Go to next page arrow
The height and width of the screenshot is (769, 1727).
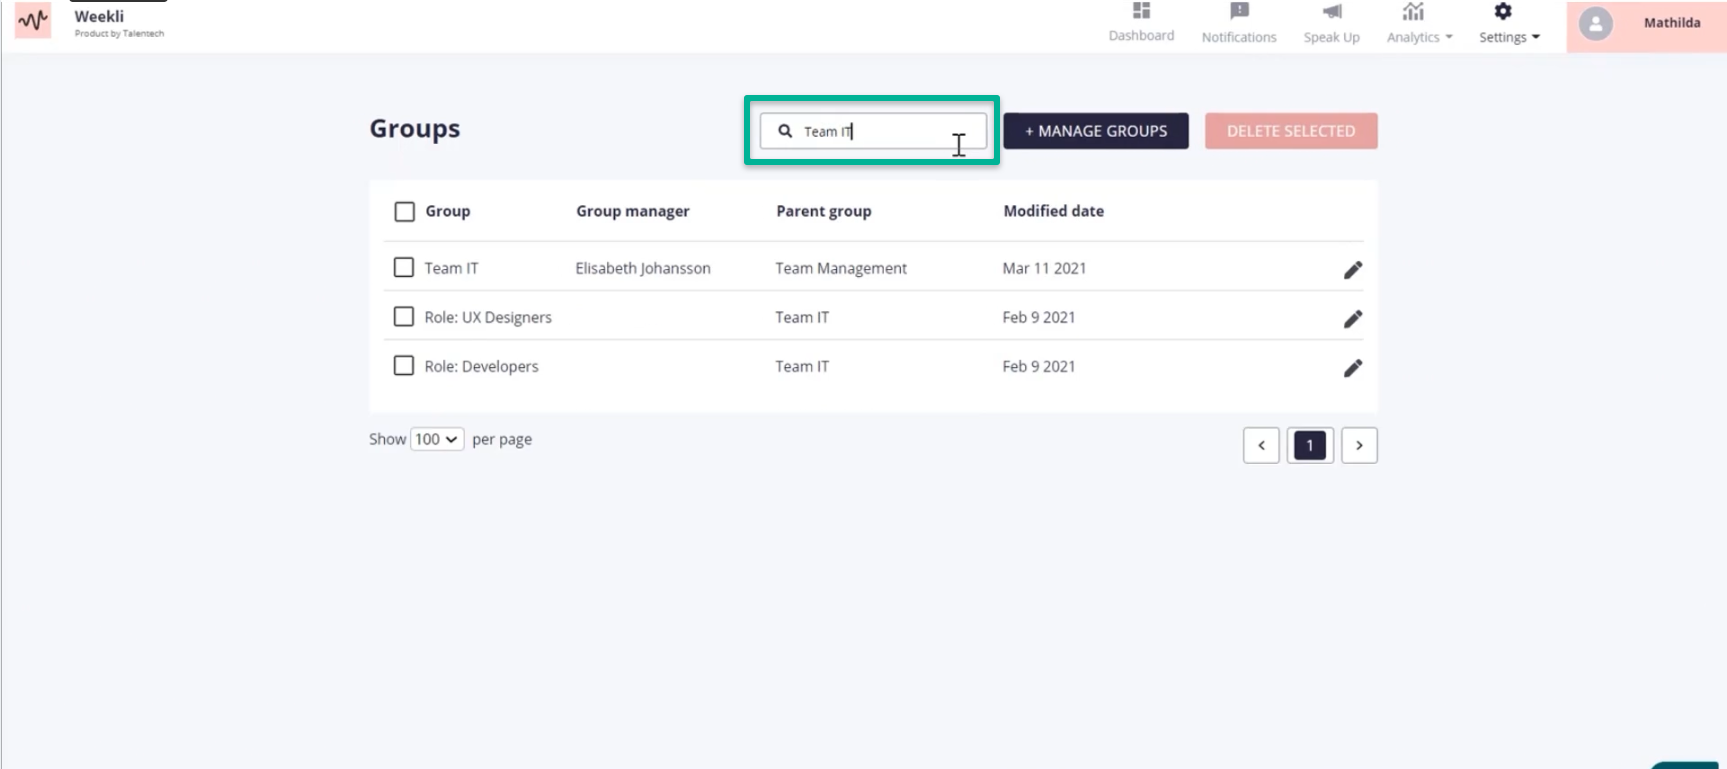tap(1359, 445)
